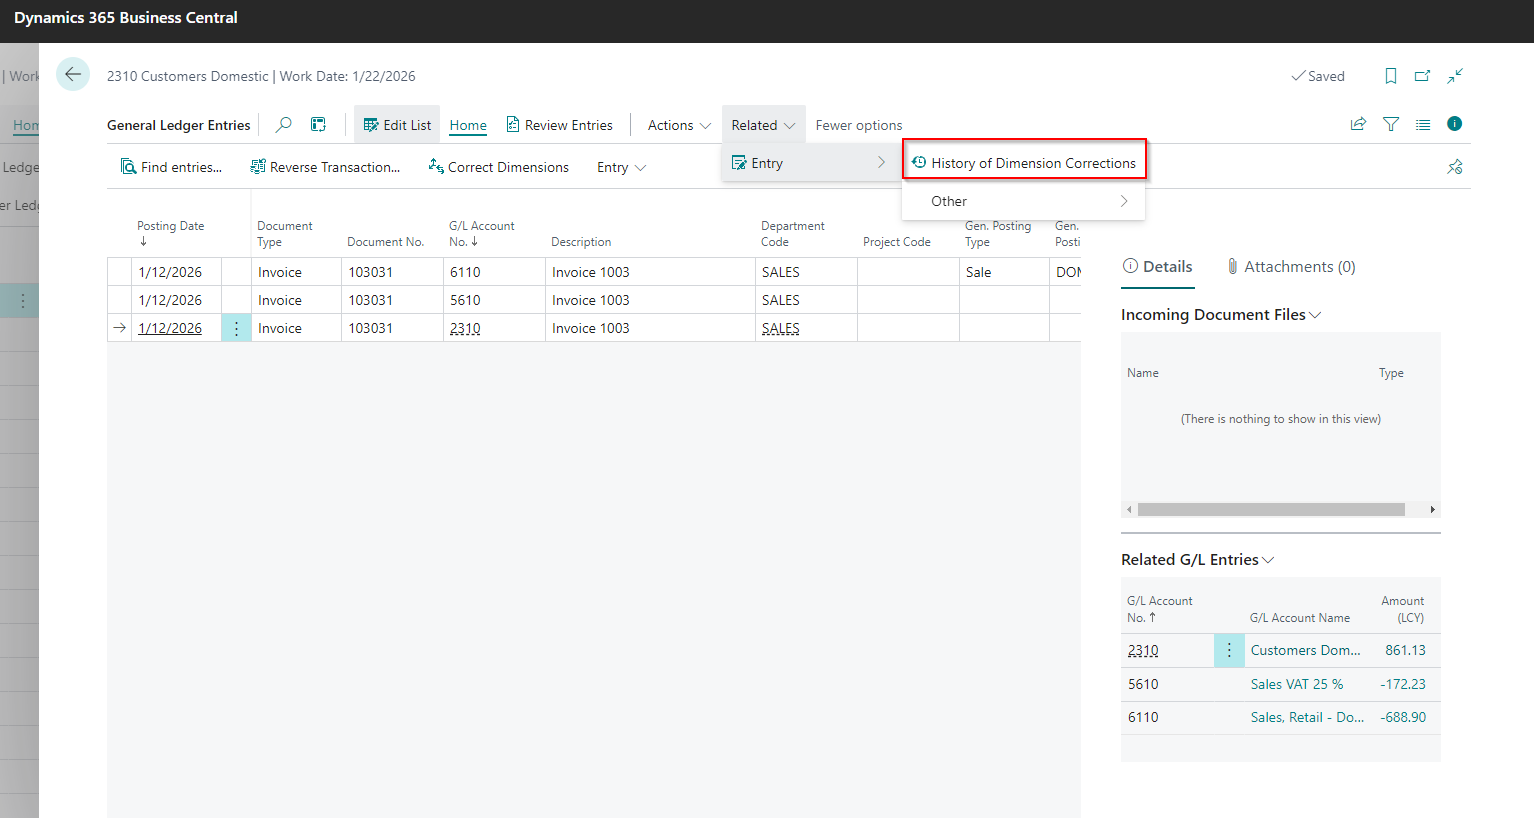This screenshot has height=818, width=1534.
Task: Open the search magnifier on General Ledger Entries
Action: (x=283, y=124)
